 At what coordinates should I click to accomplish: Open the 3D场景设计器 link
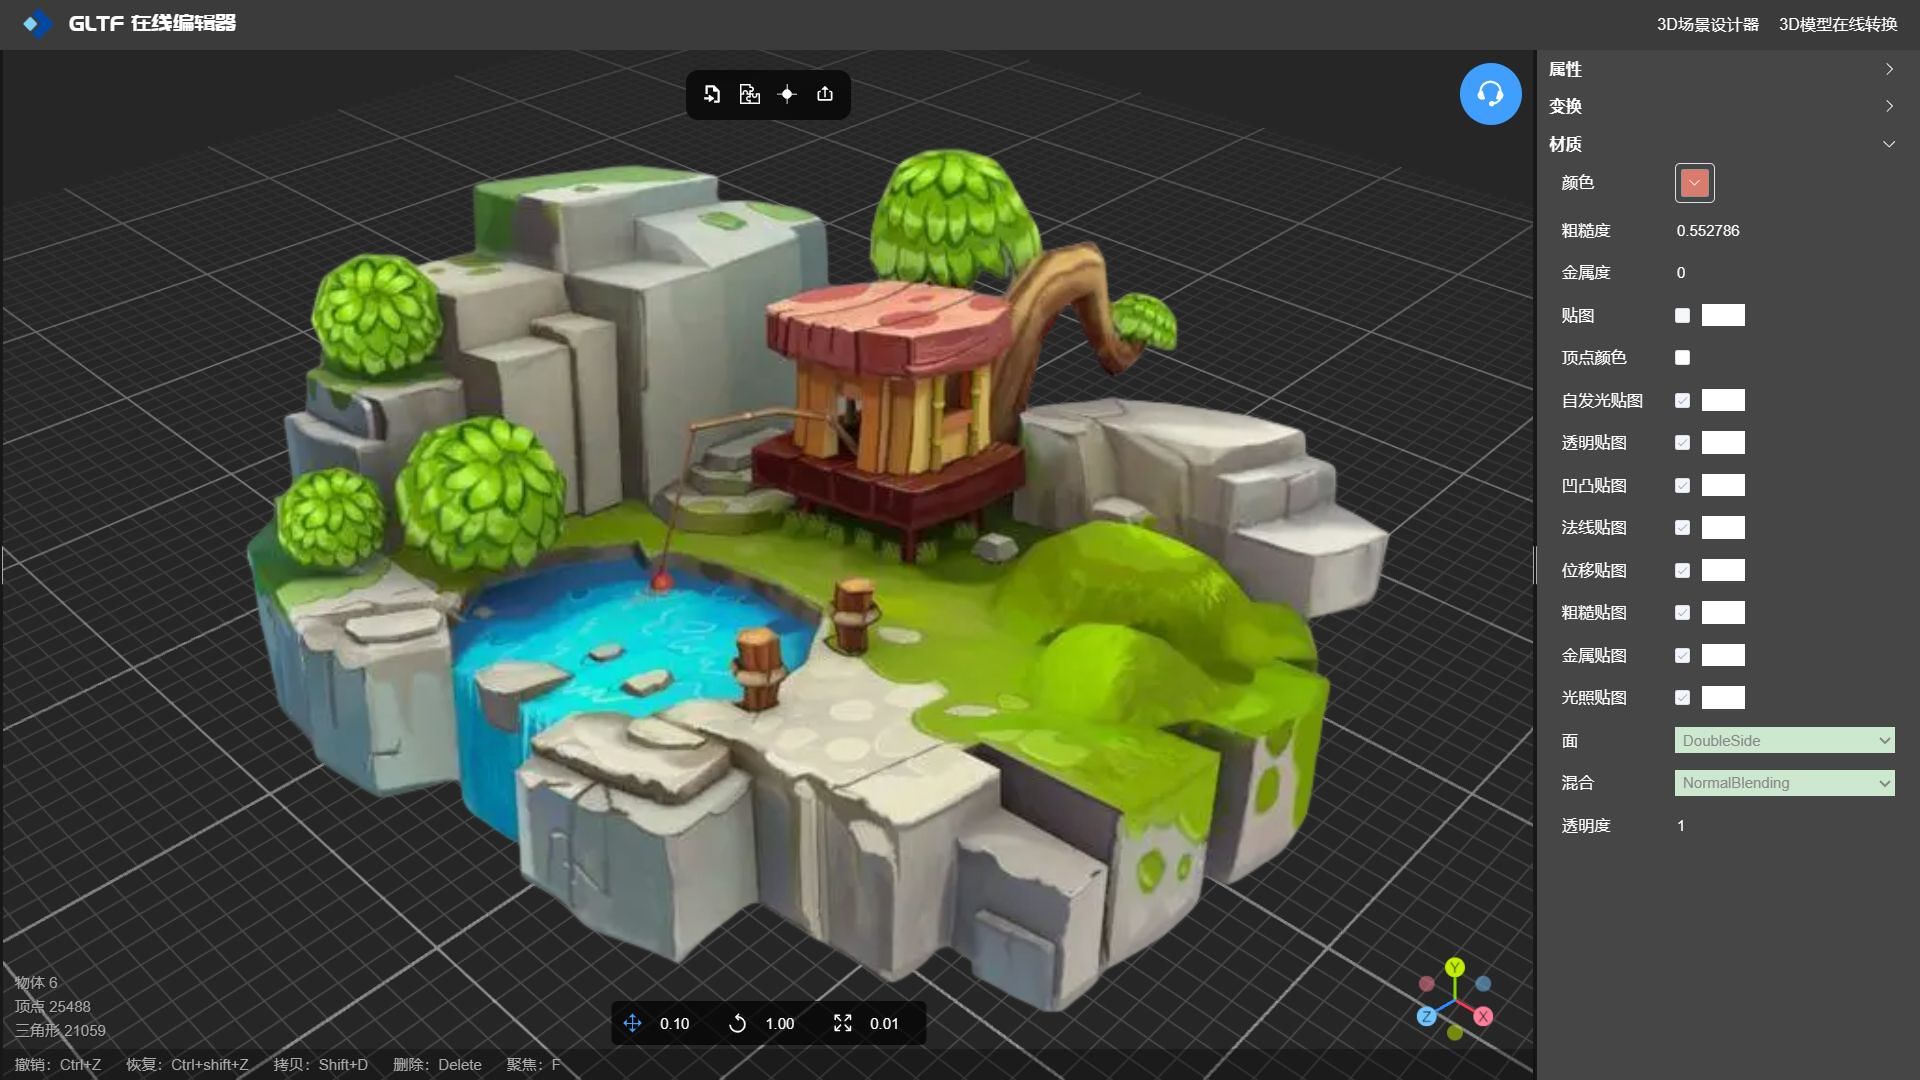click(x=1707, y=24)
